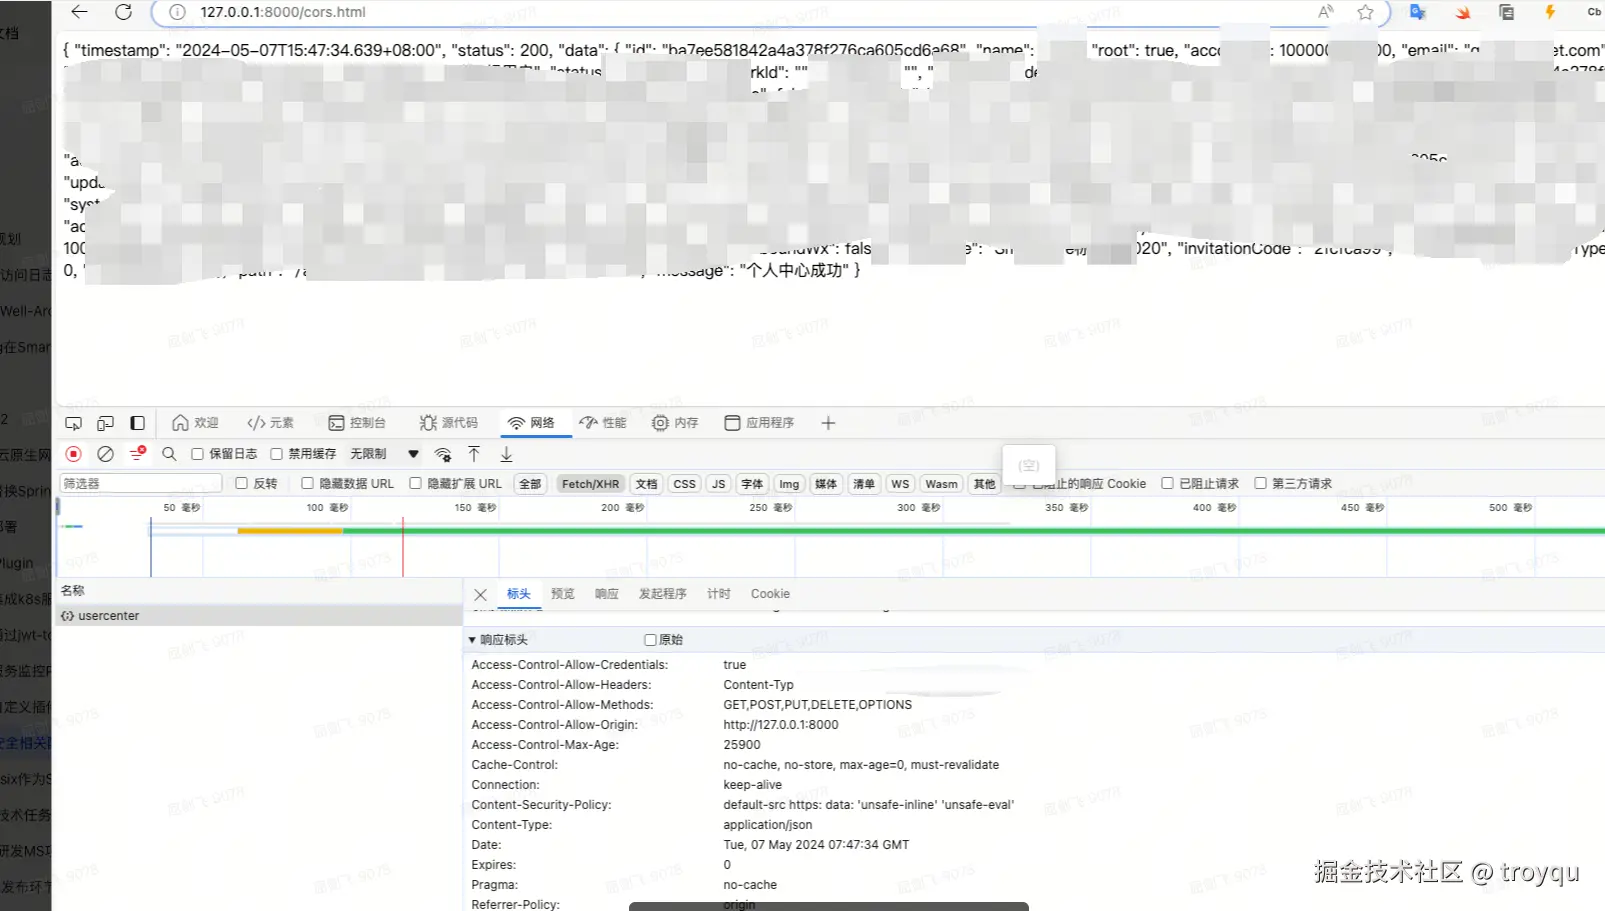
Task: Switch to the Performance (性能) tab
Action: click(x=603, y=423)
